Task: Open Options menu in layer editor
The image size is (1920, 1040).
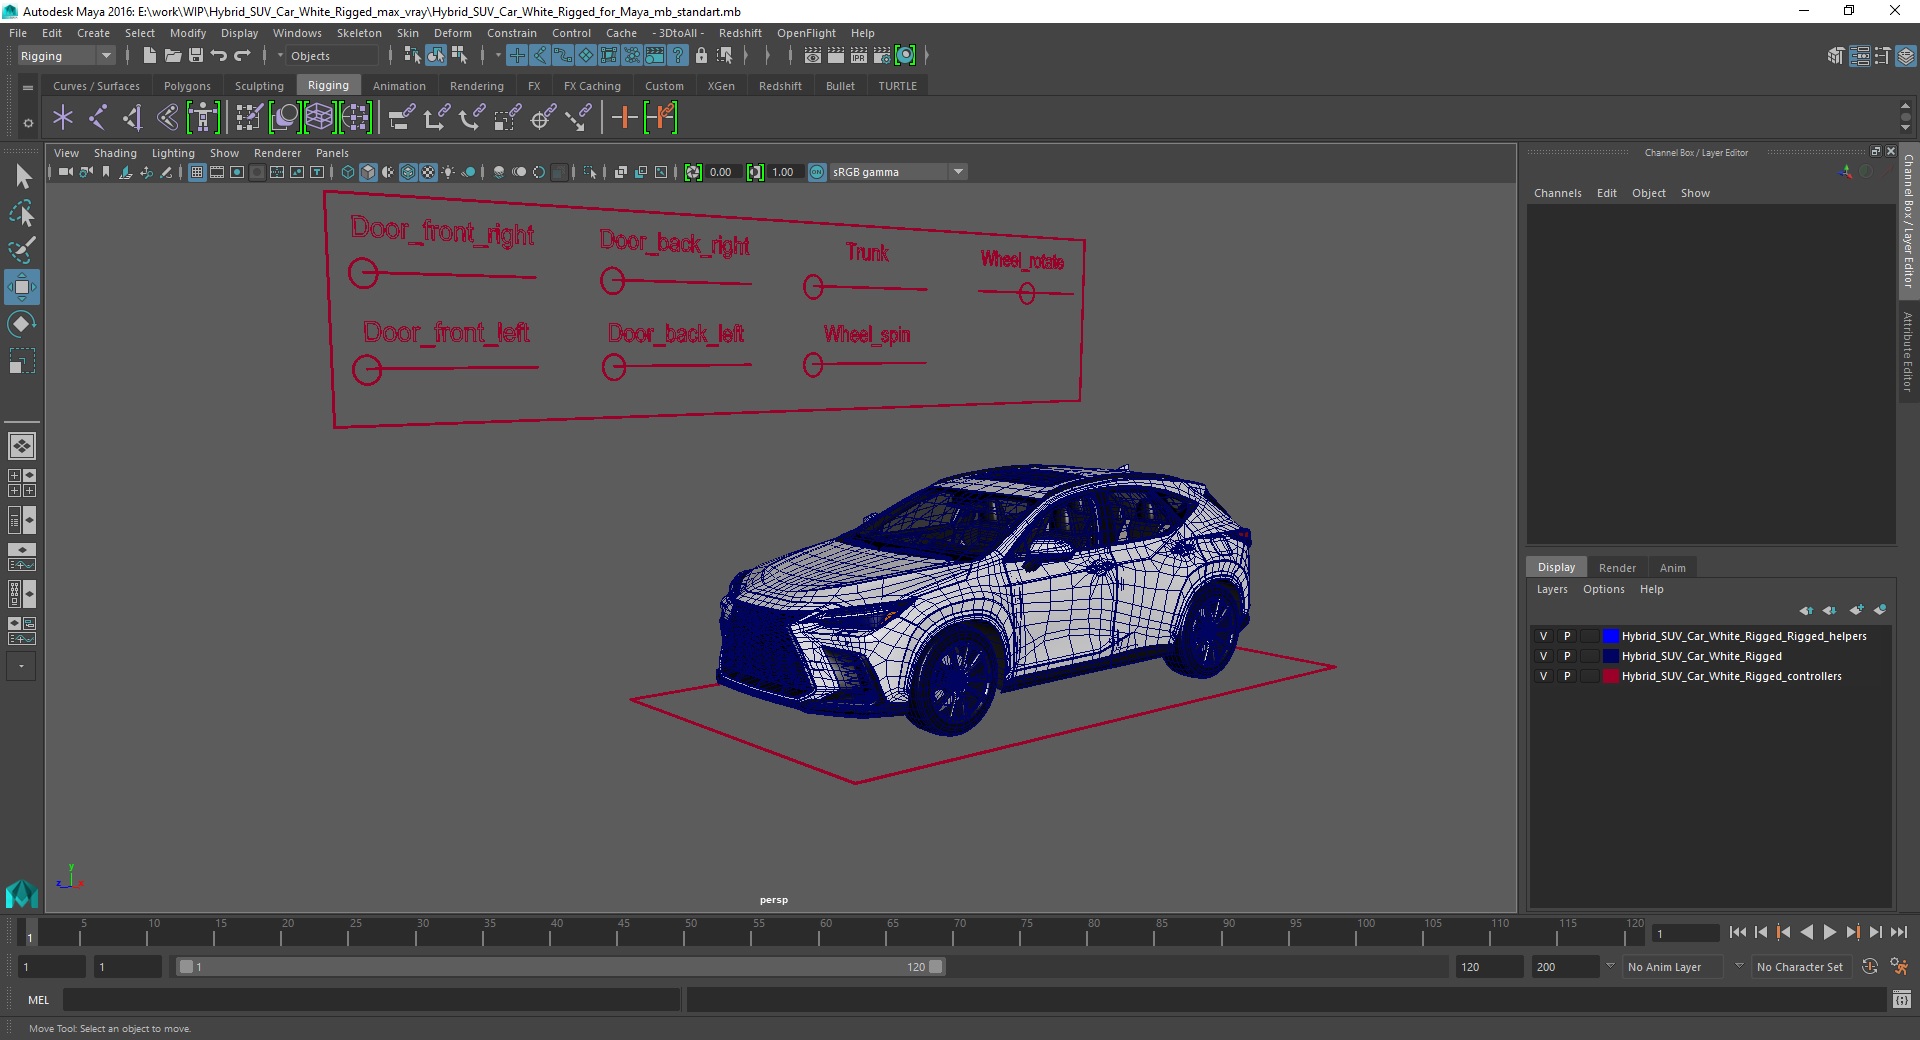Action: 1603,589
